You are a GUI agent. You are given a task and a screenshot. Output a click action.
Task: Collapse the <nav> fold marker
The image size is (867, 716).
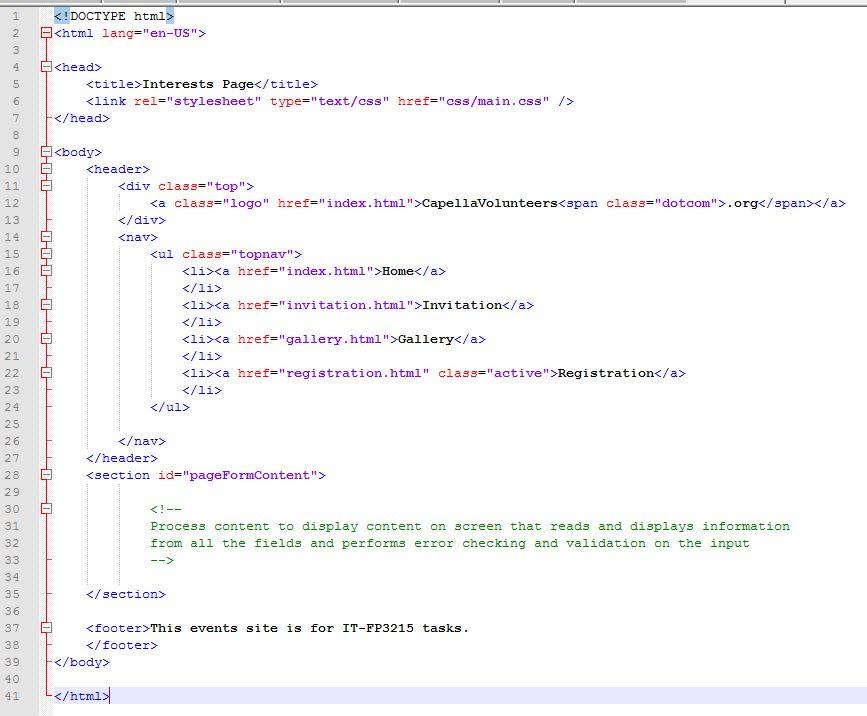tap(46, 237)
